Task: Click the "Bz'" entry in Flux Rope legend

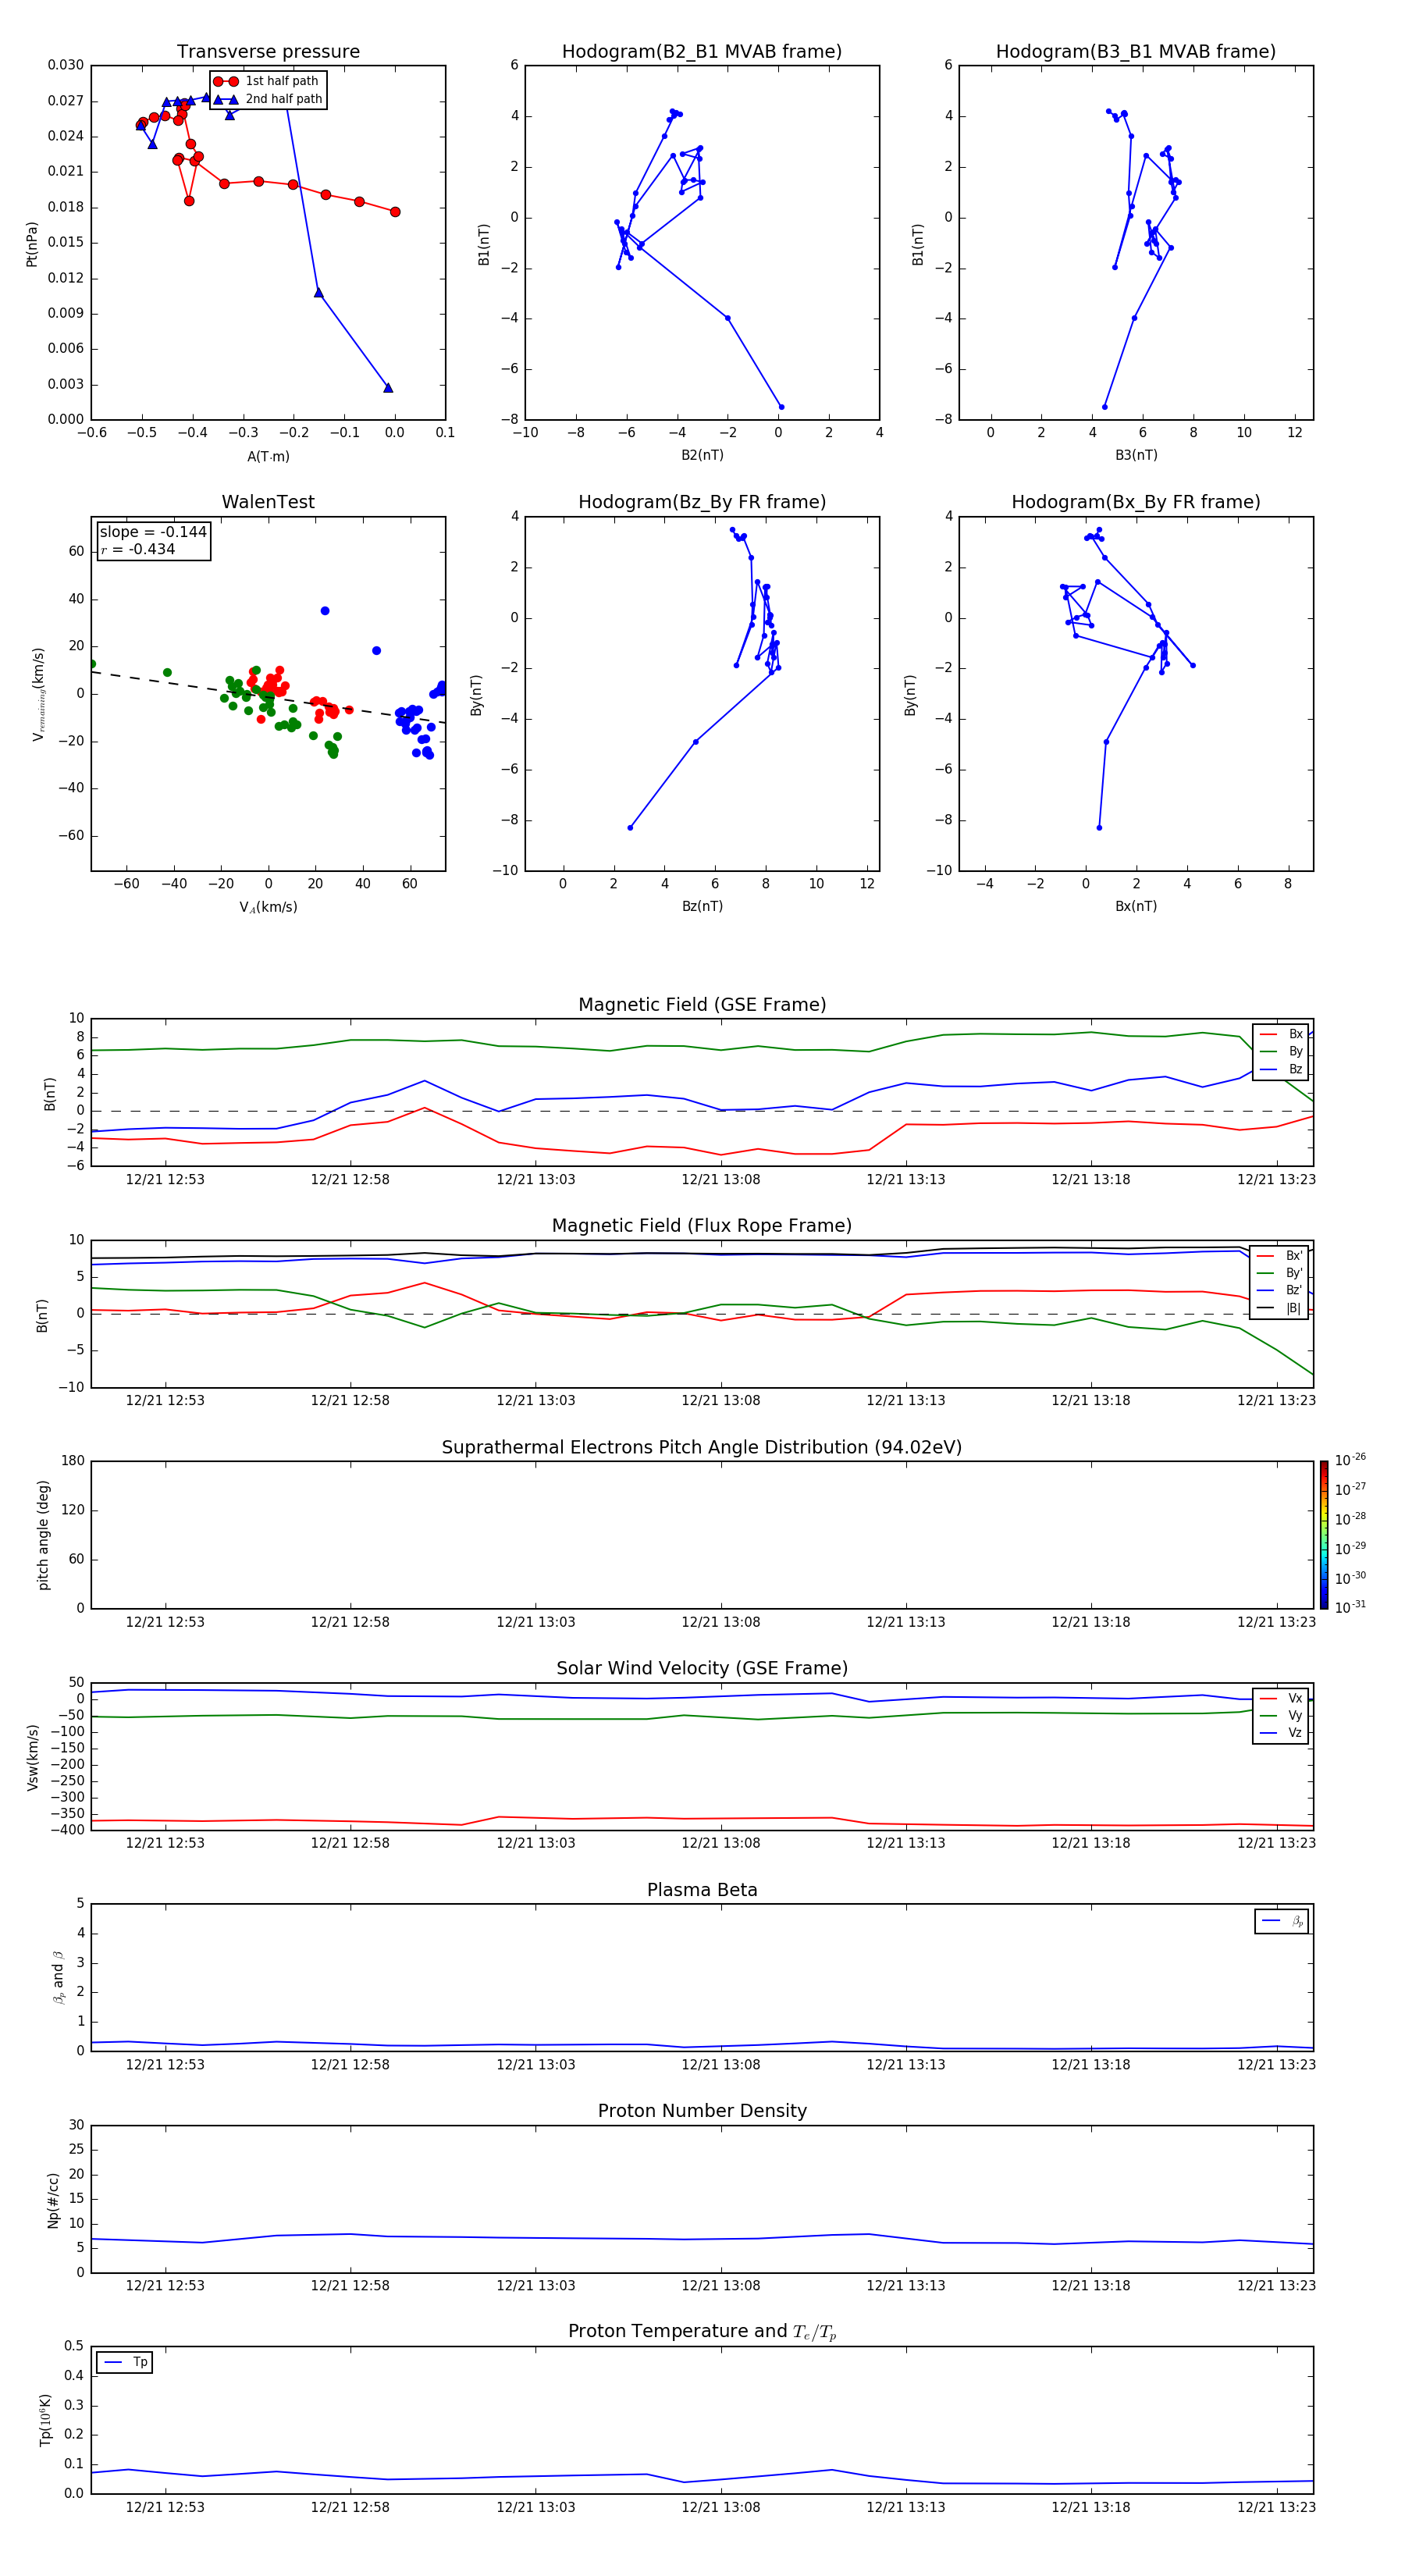Action: coord(1281,1291)
